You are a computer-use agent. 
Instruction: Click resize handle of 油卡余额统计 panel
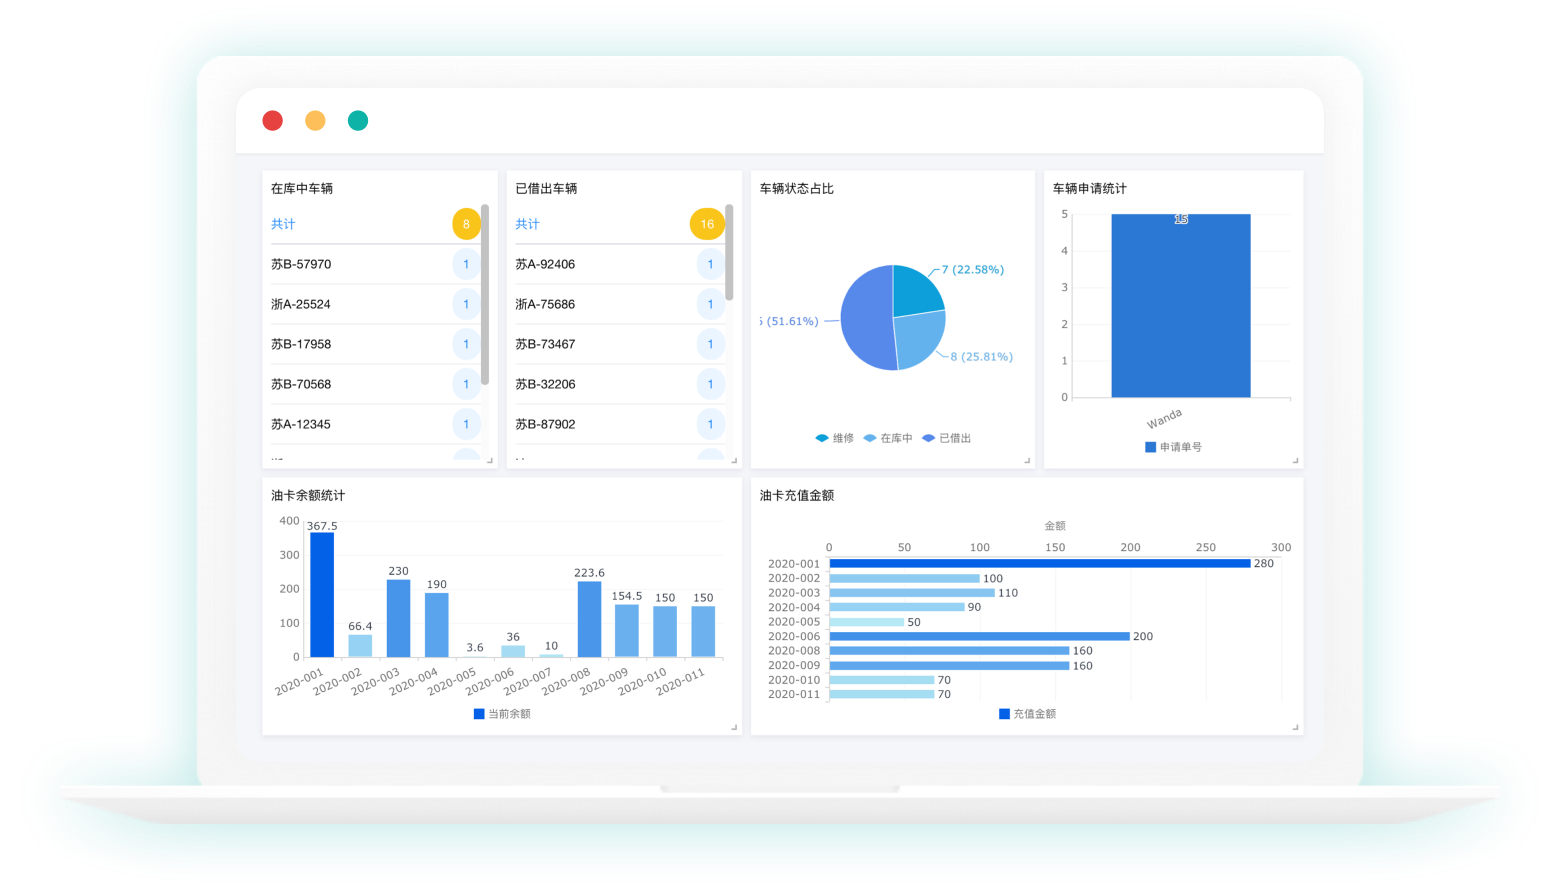coord(734,728)
